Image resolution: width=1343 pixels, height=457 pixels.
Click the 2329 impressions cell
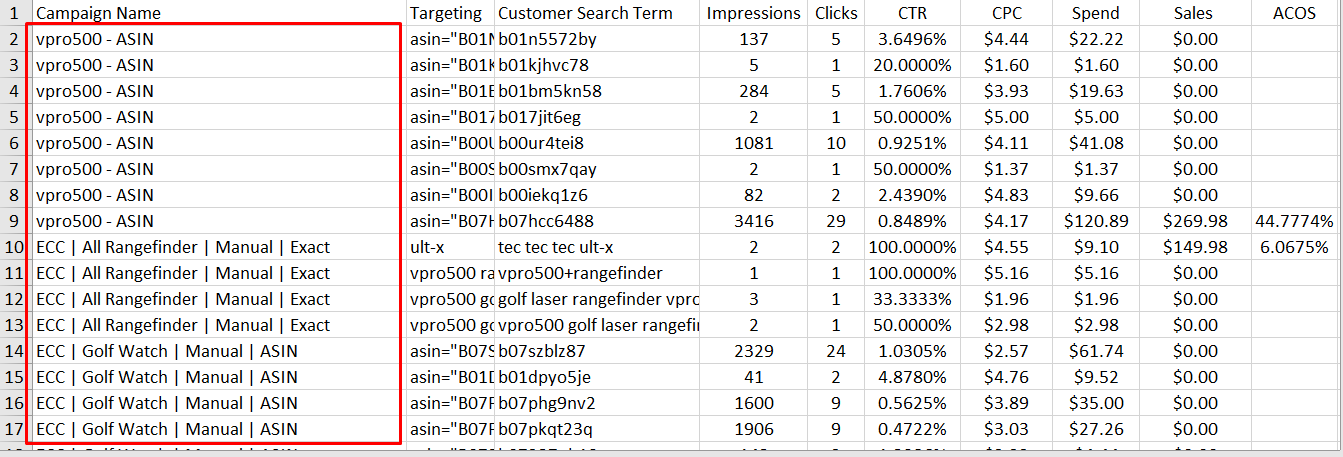coord(753,351)
